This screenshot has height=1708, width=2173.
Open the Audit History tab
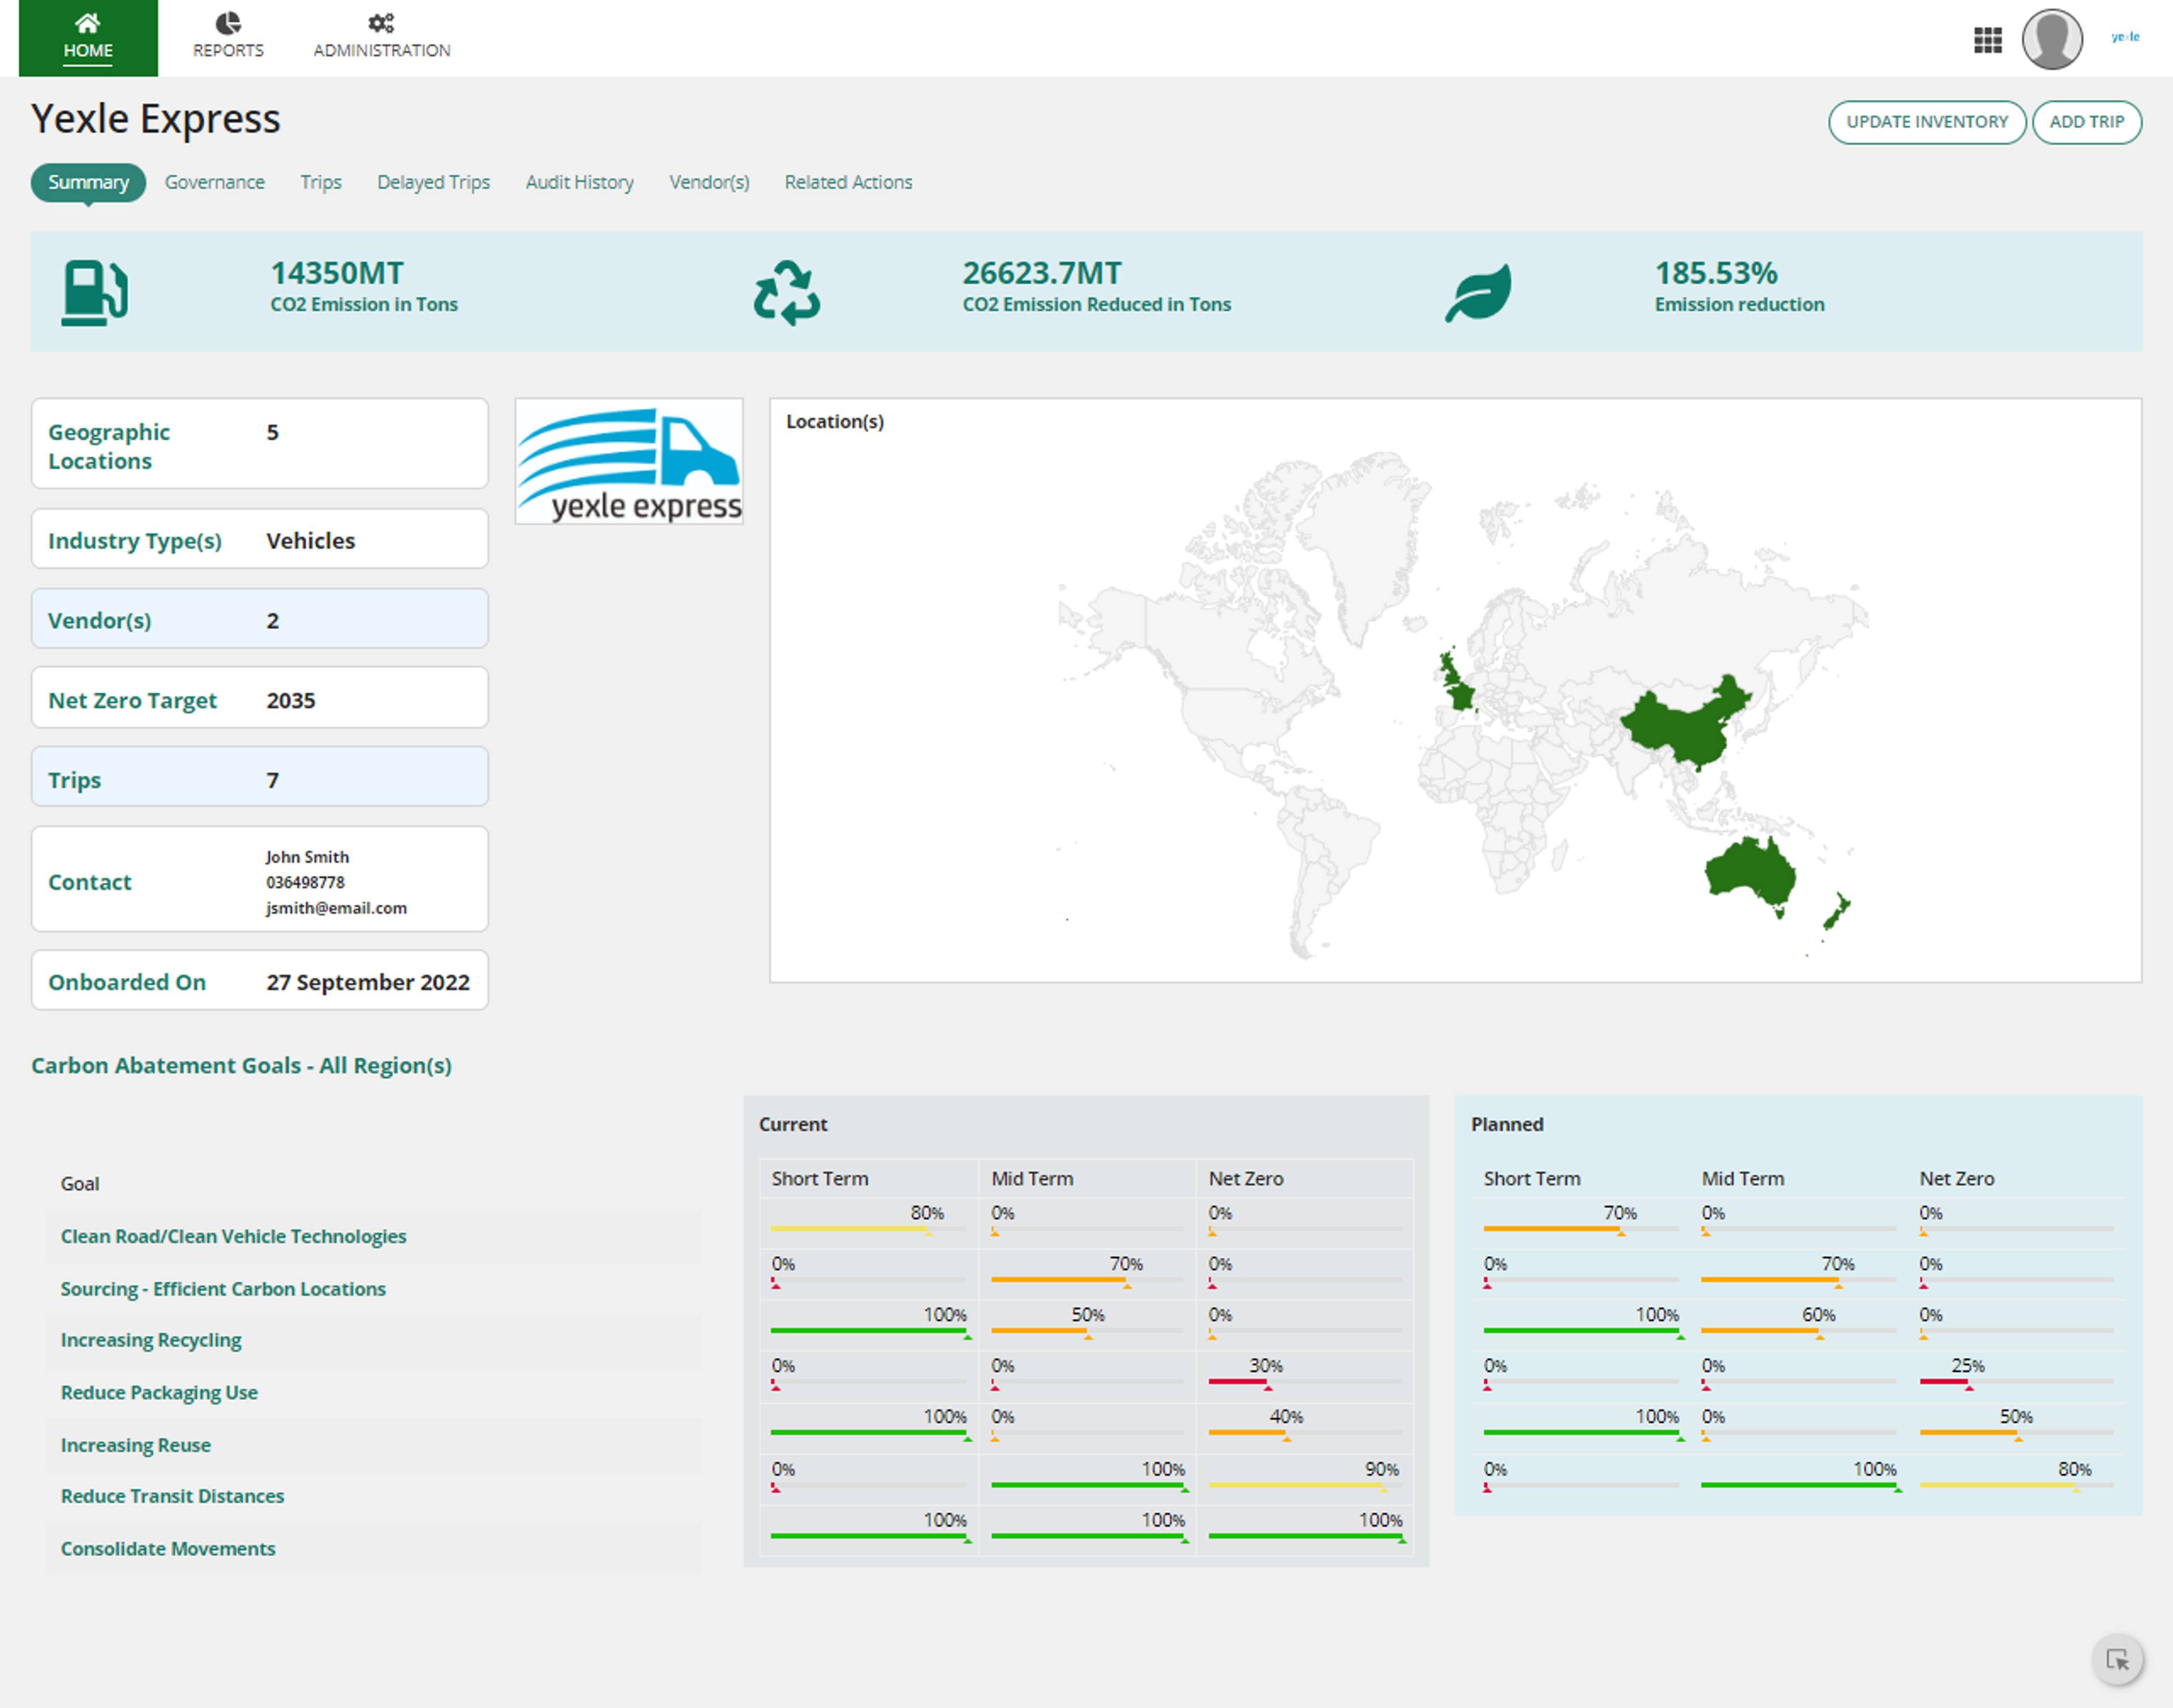(579, 182)
